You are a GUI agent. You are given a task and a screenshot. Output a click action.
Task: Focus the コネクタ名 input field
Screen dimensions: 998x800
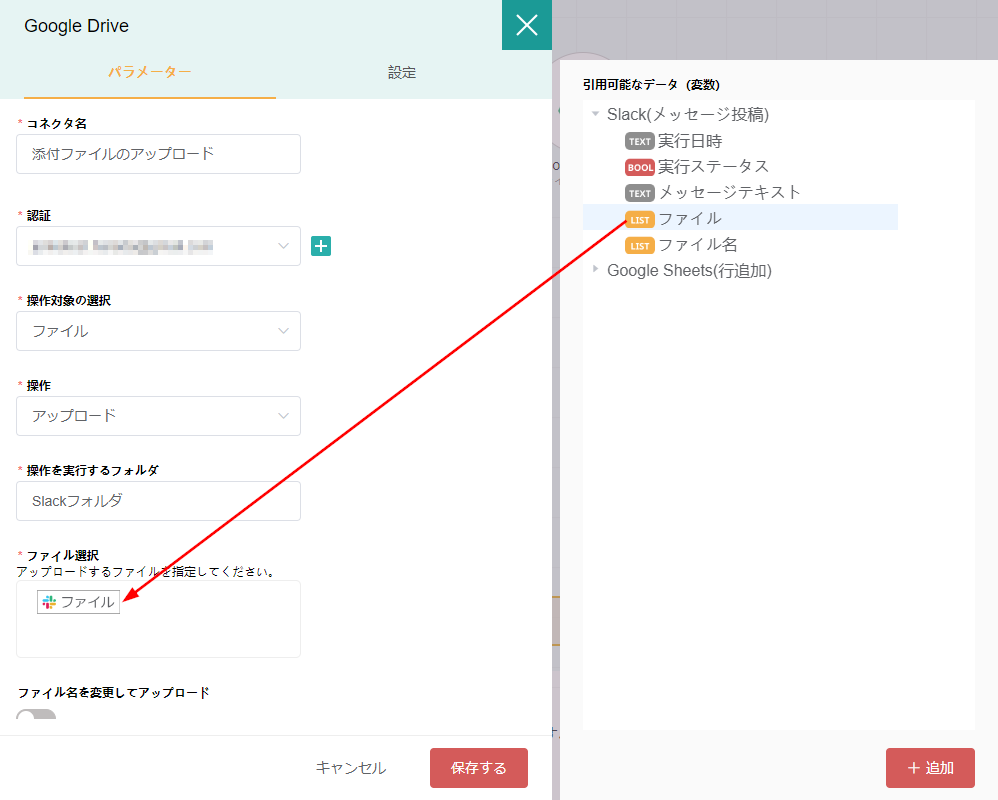point(158,154)
